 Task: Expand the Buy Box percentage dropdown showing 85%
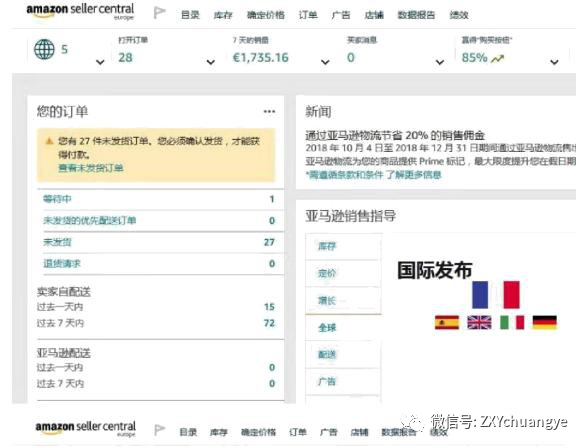tap(554, 62)
